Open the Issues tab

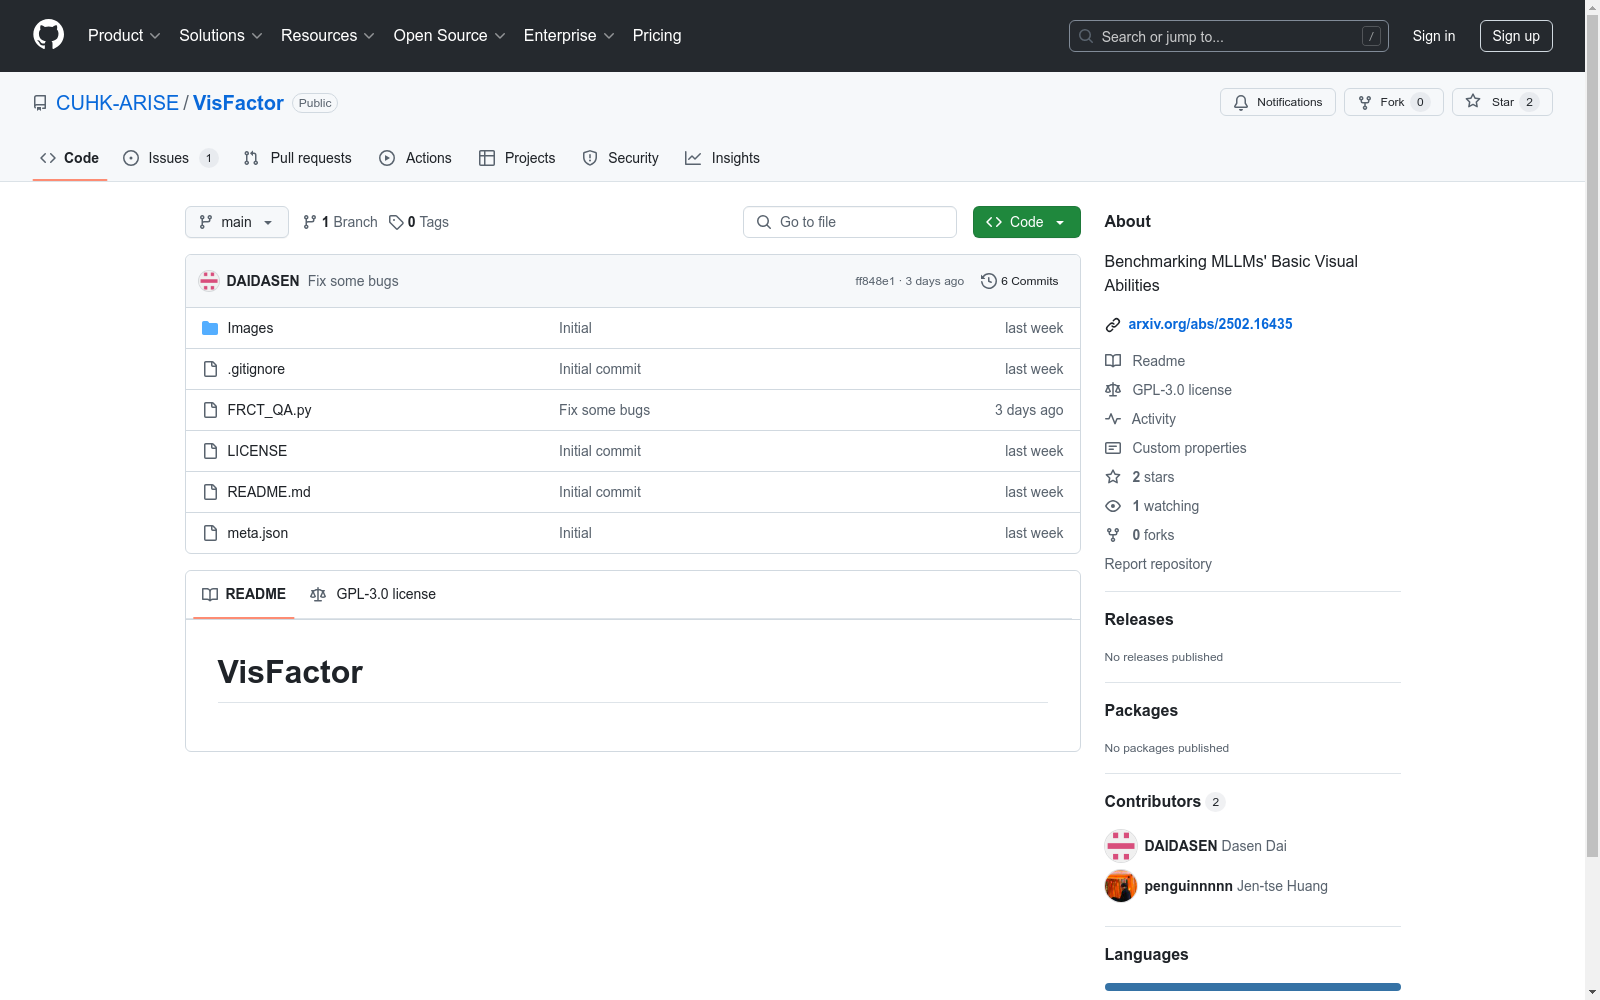(170, 158)
